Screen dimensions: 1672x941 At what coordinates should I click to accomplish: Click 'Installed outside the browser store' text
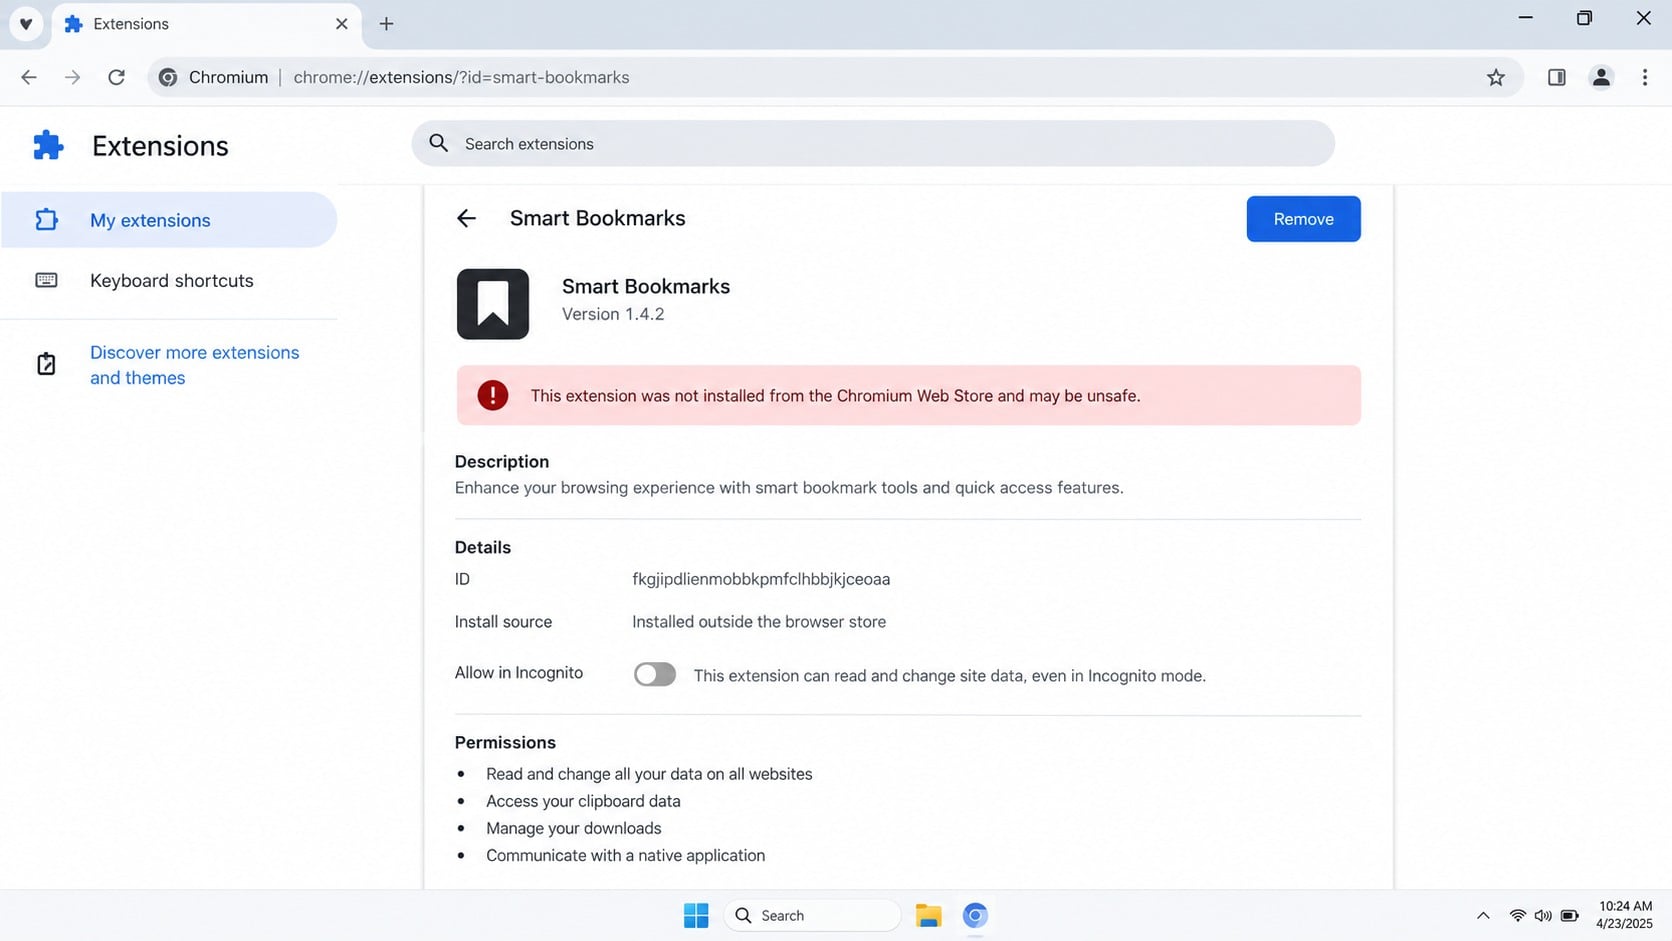(x=759, y=622)
